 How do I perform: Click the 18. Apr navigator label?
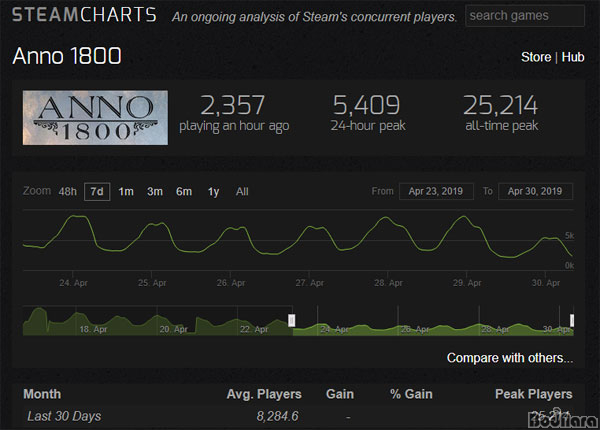(x=93, y=329)
